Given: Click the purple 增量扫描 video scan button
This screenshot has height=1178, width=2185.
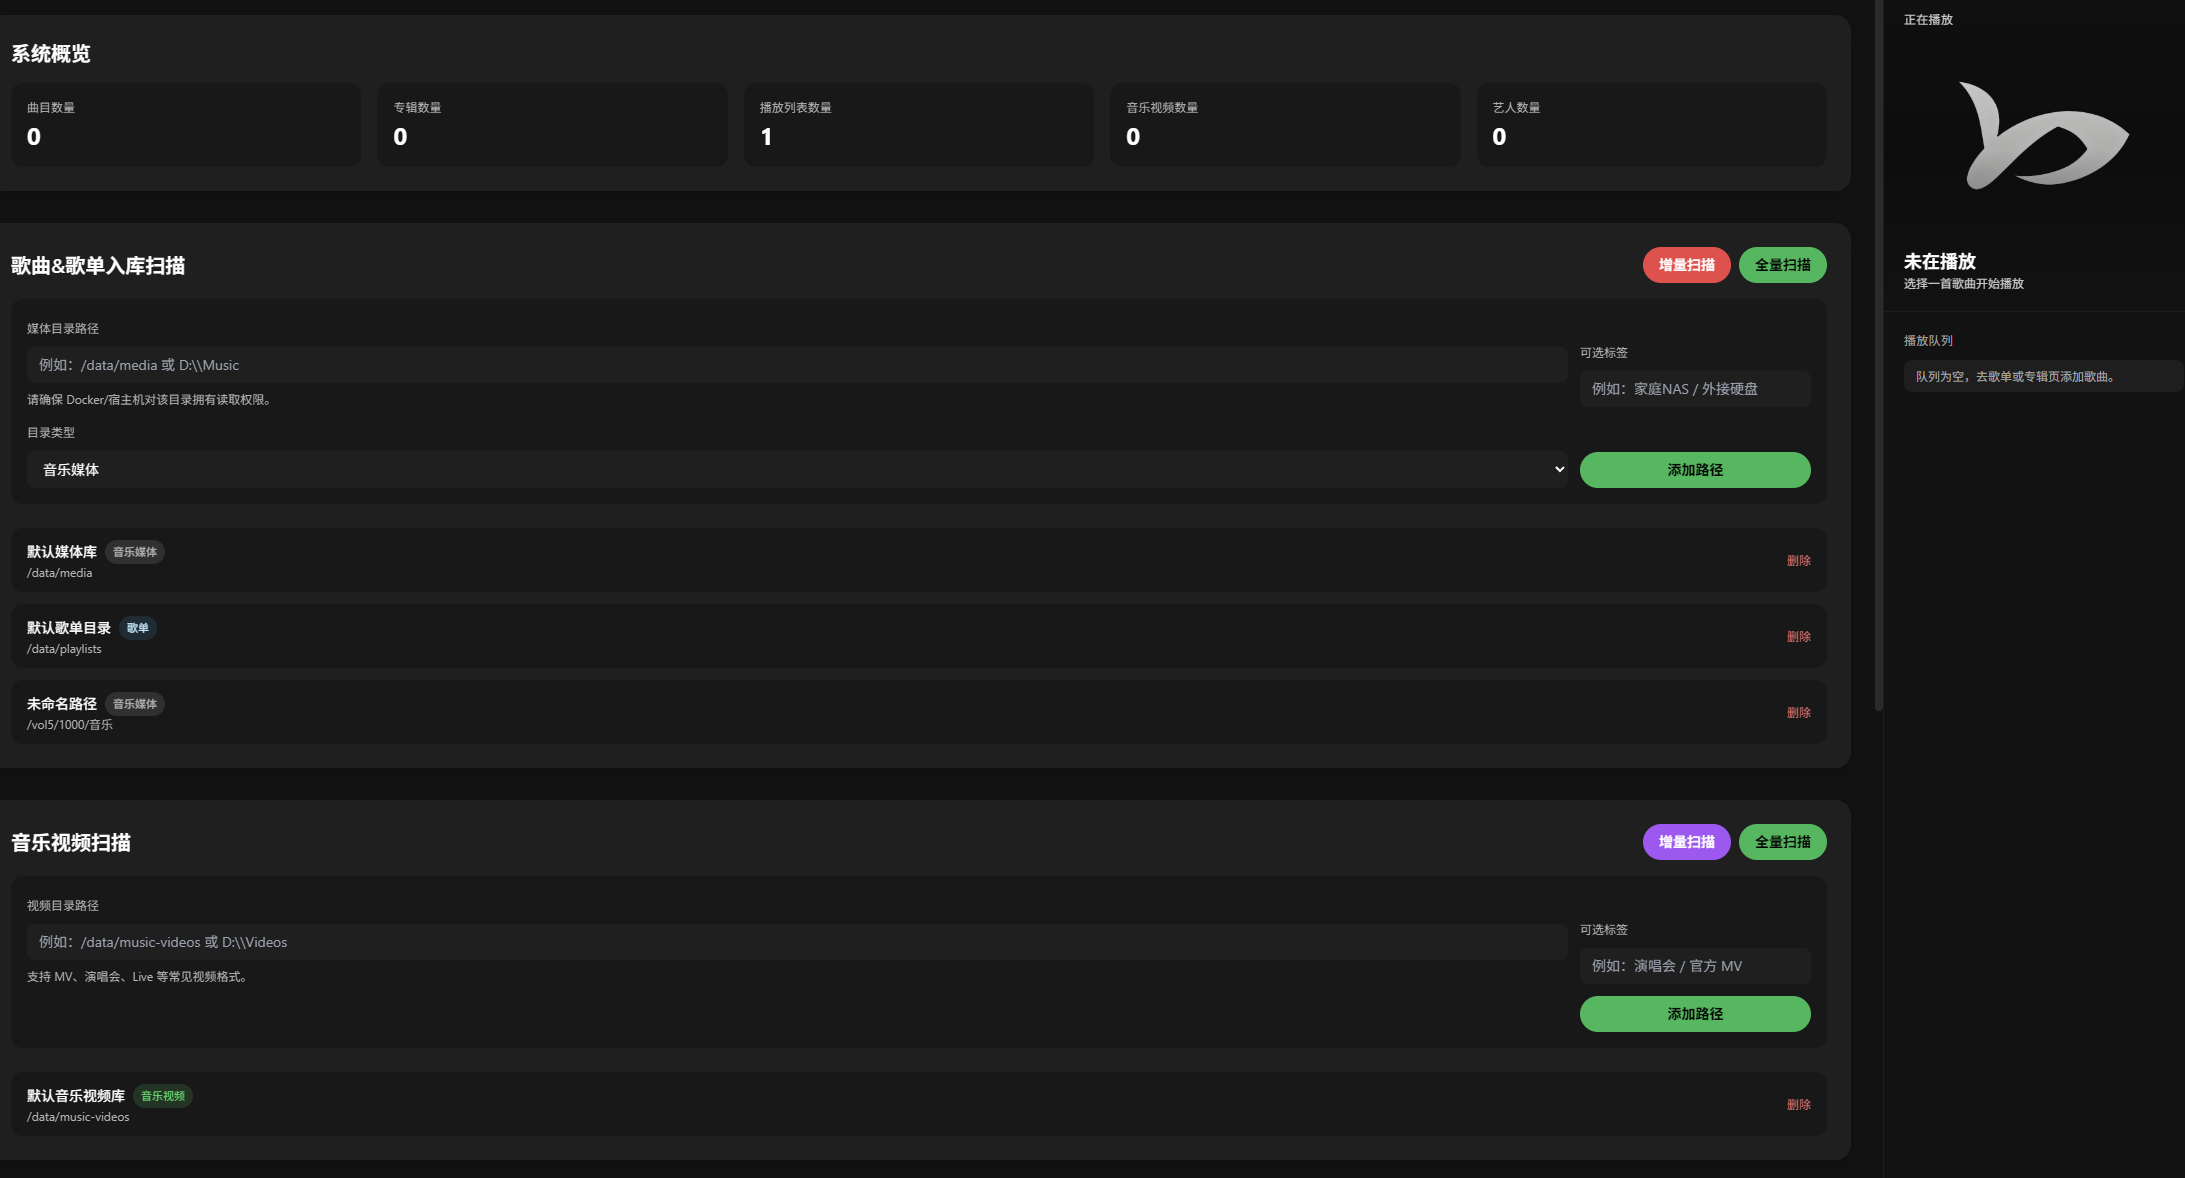Looking at the screenshot, I should tap(1686, 842).
